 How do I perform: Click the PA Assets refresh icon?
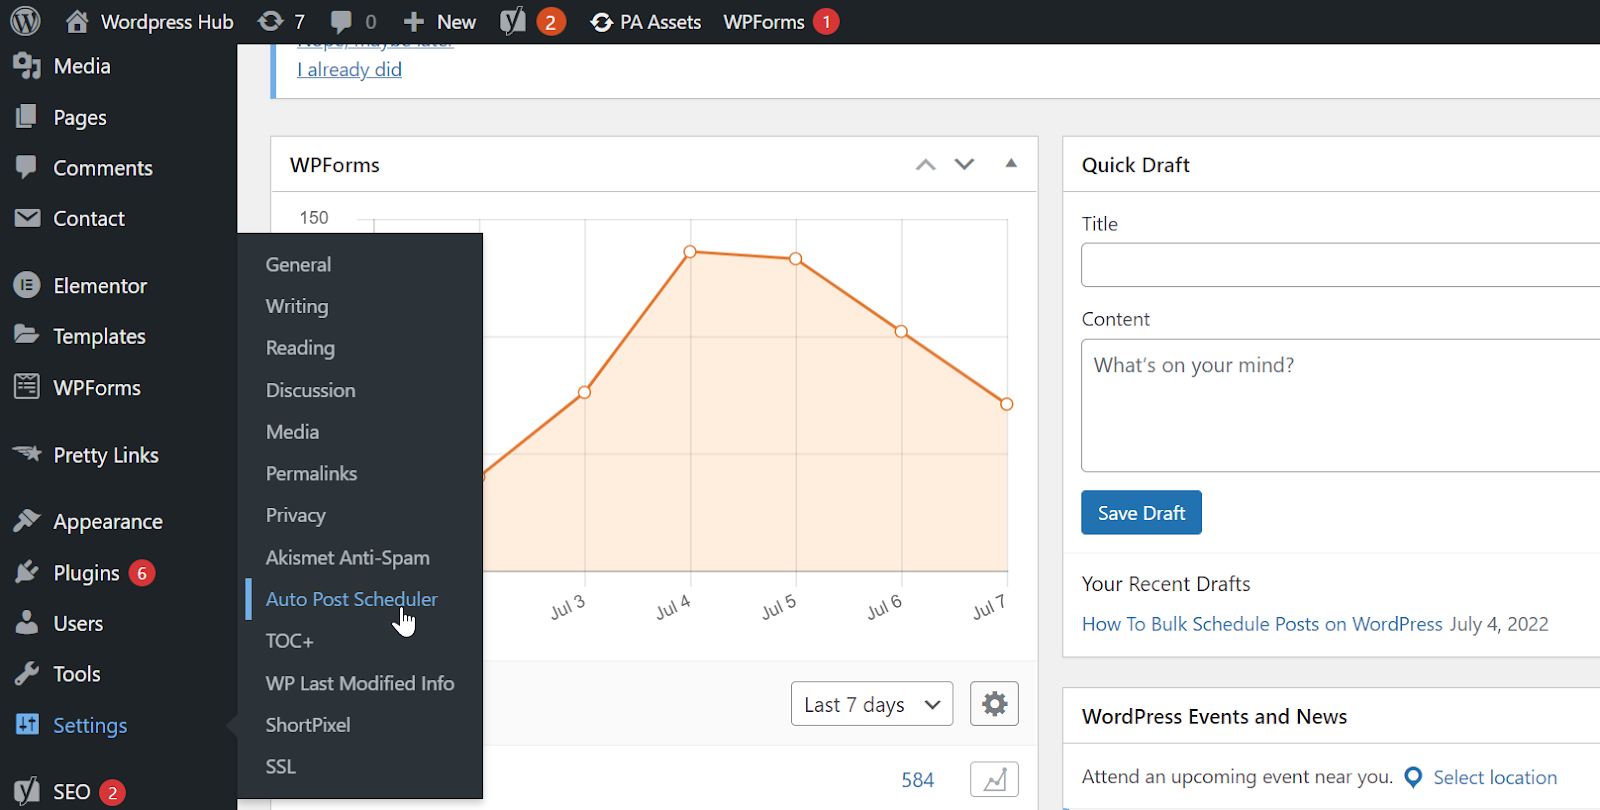pyautogui.click(x=601, y=22)
